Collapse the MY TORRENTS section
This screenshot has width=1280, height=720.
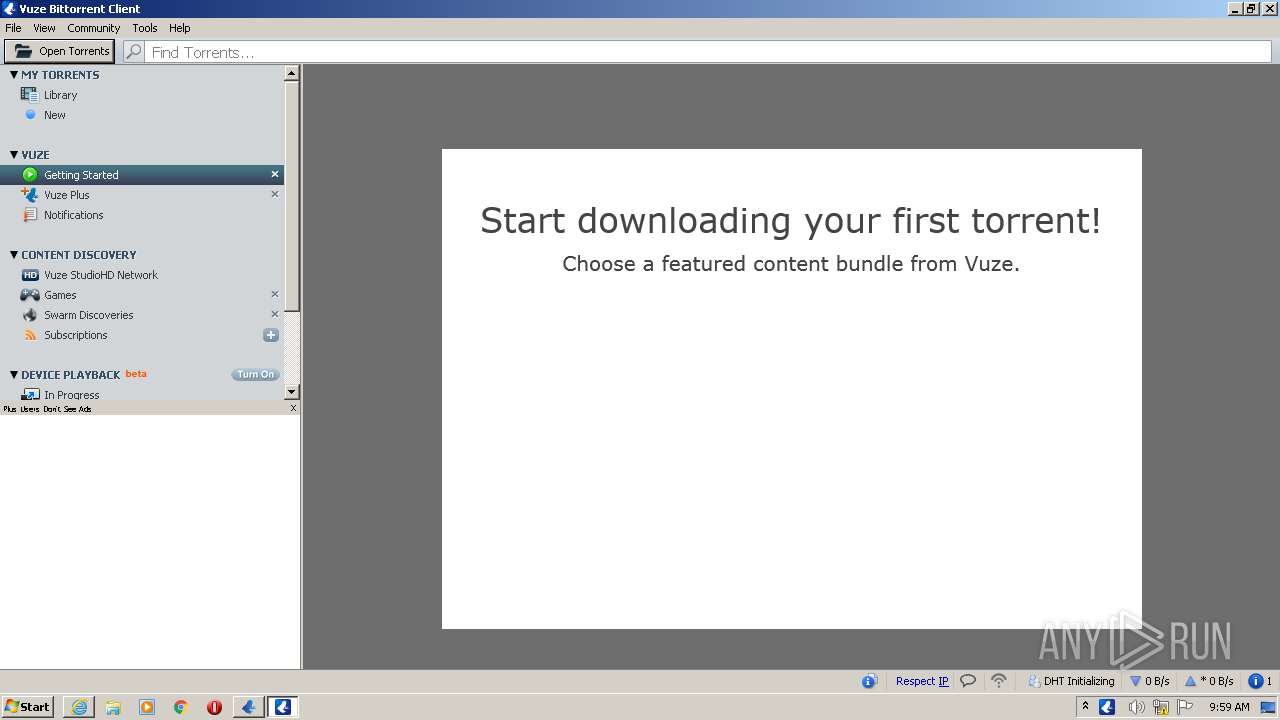tap(14, 75)
